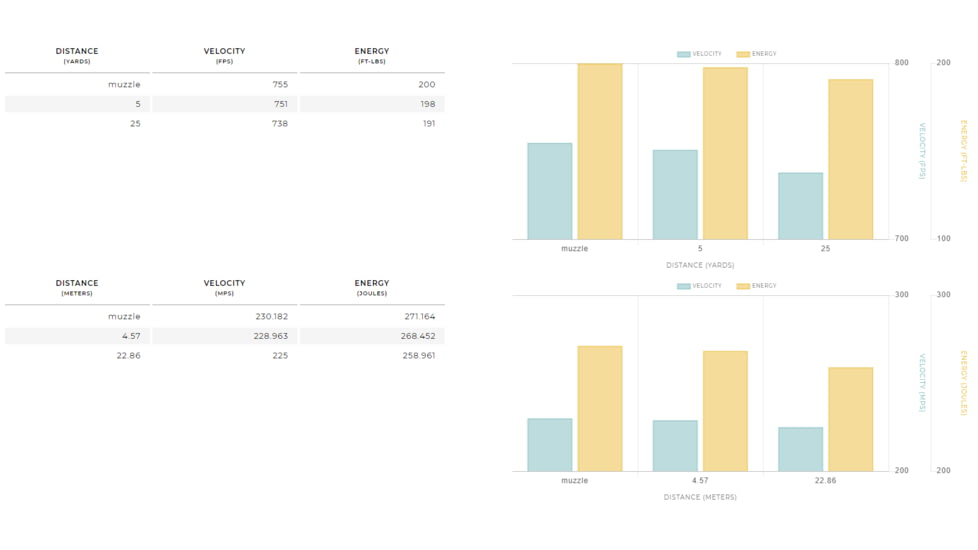Select the 4.57-meter energy bar
The image size is (978, 550).
click(725, 411)
